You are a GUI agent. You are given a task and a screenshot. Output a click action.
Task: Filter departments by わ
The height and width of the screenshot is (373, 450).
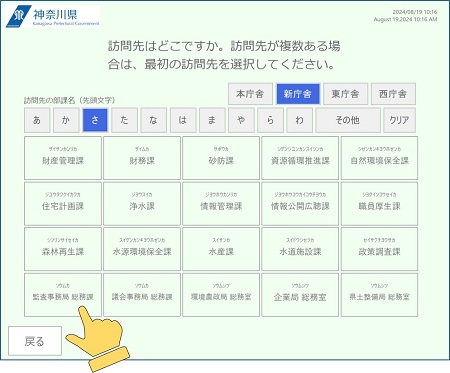point(299,120)
